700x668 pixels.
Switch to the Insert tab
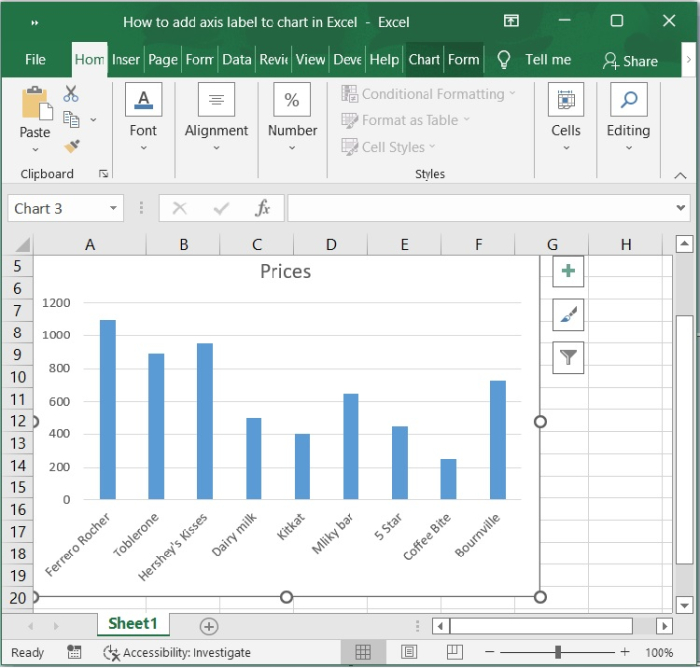(x=125, y=59)
